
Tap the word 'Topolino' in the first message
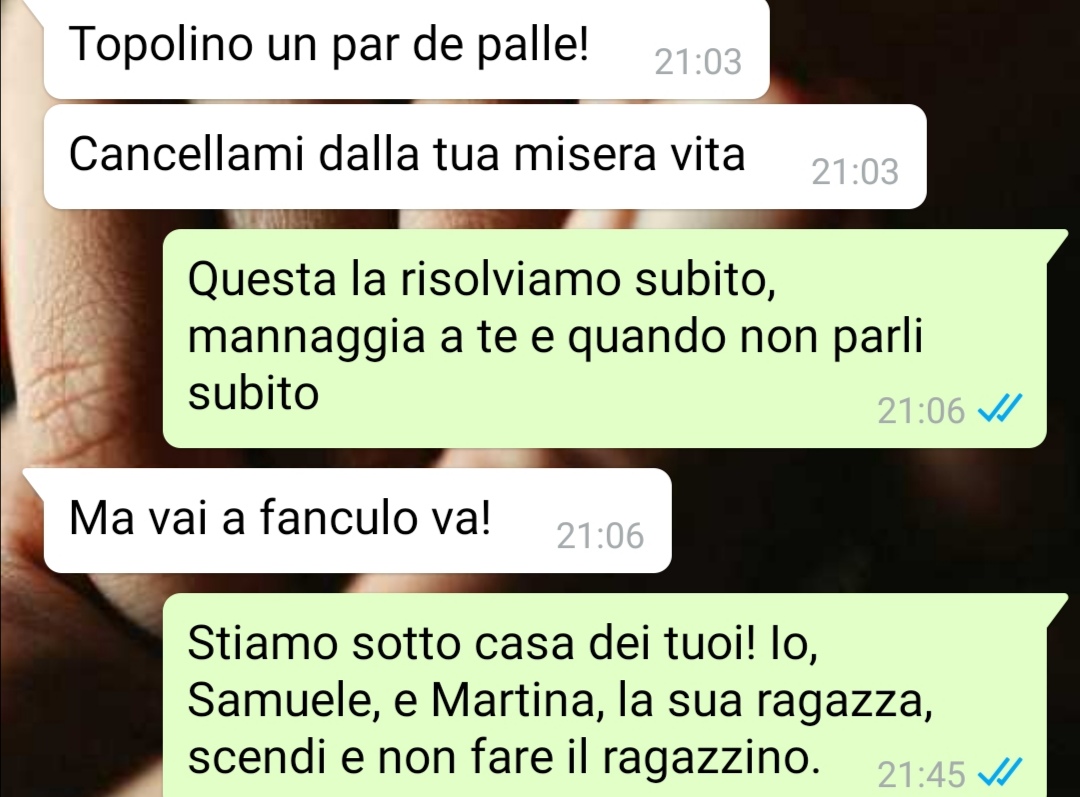(161, 45)
